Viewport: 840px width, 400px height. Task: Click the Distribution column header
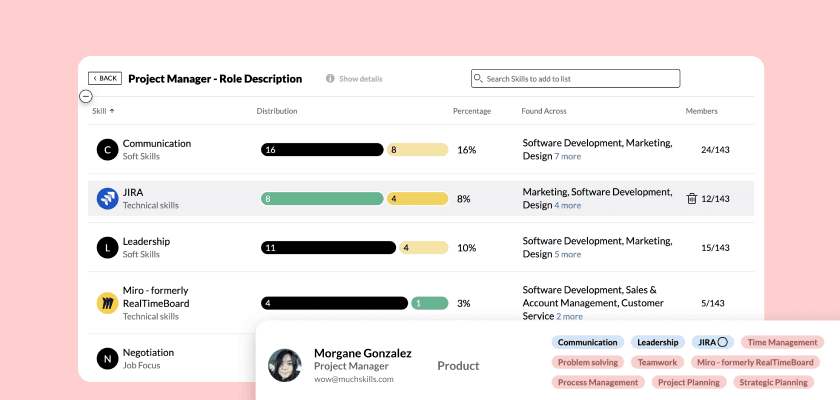[x=277, y=111]
